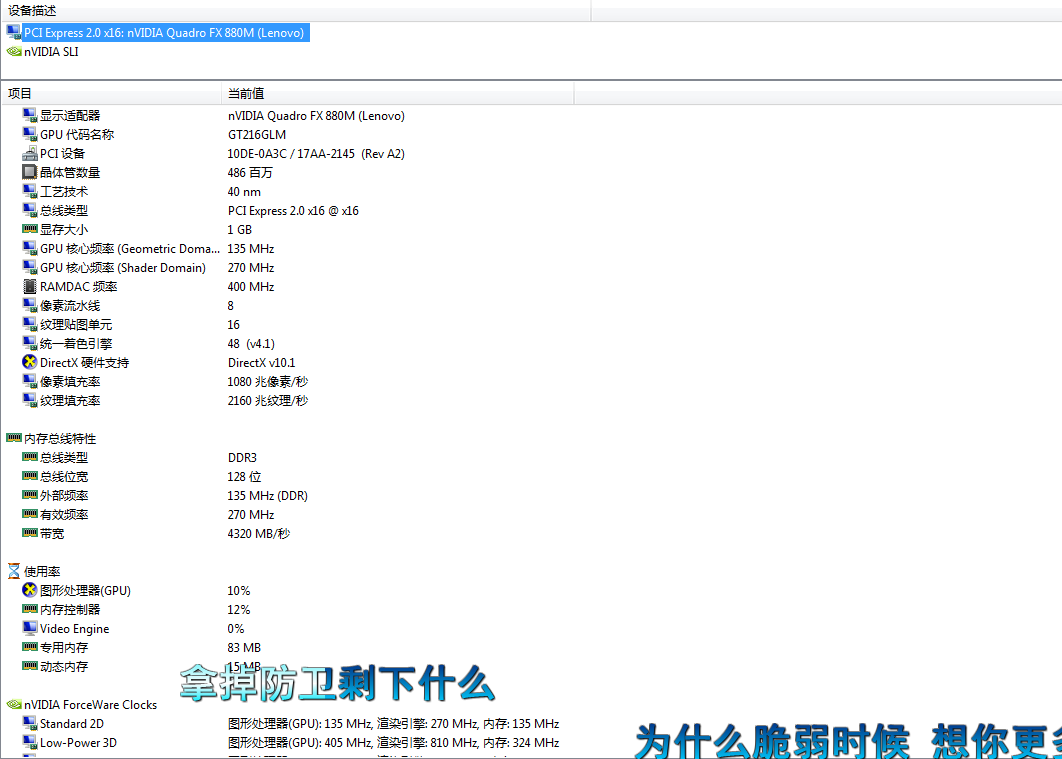Select the Standard 2D clocks row
Viewport: 1062px width, 759px height.
tap(72, 724)
